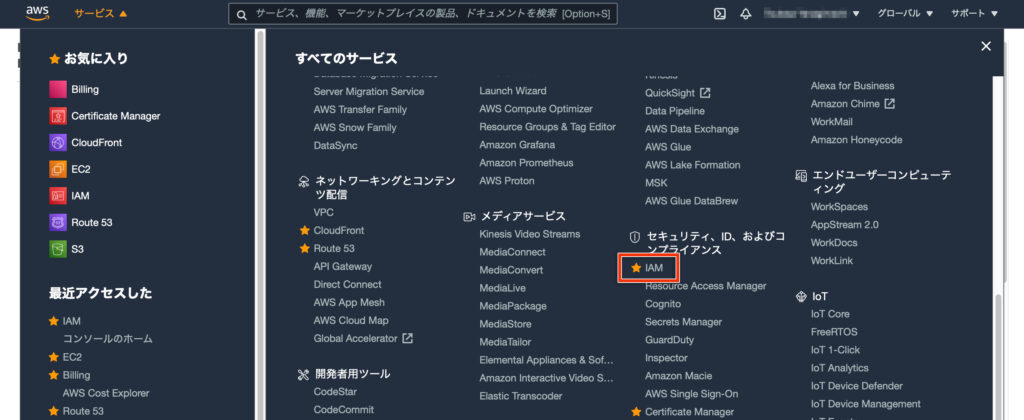
Task: Open コンソールのホーム in recent list
Action: [107, 339]
